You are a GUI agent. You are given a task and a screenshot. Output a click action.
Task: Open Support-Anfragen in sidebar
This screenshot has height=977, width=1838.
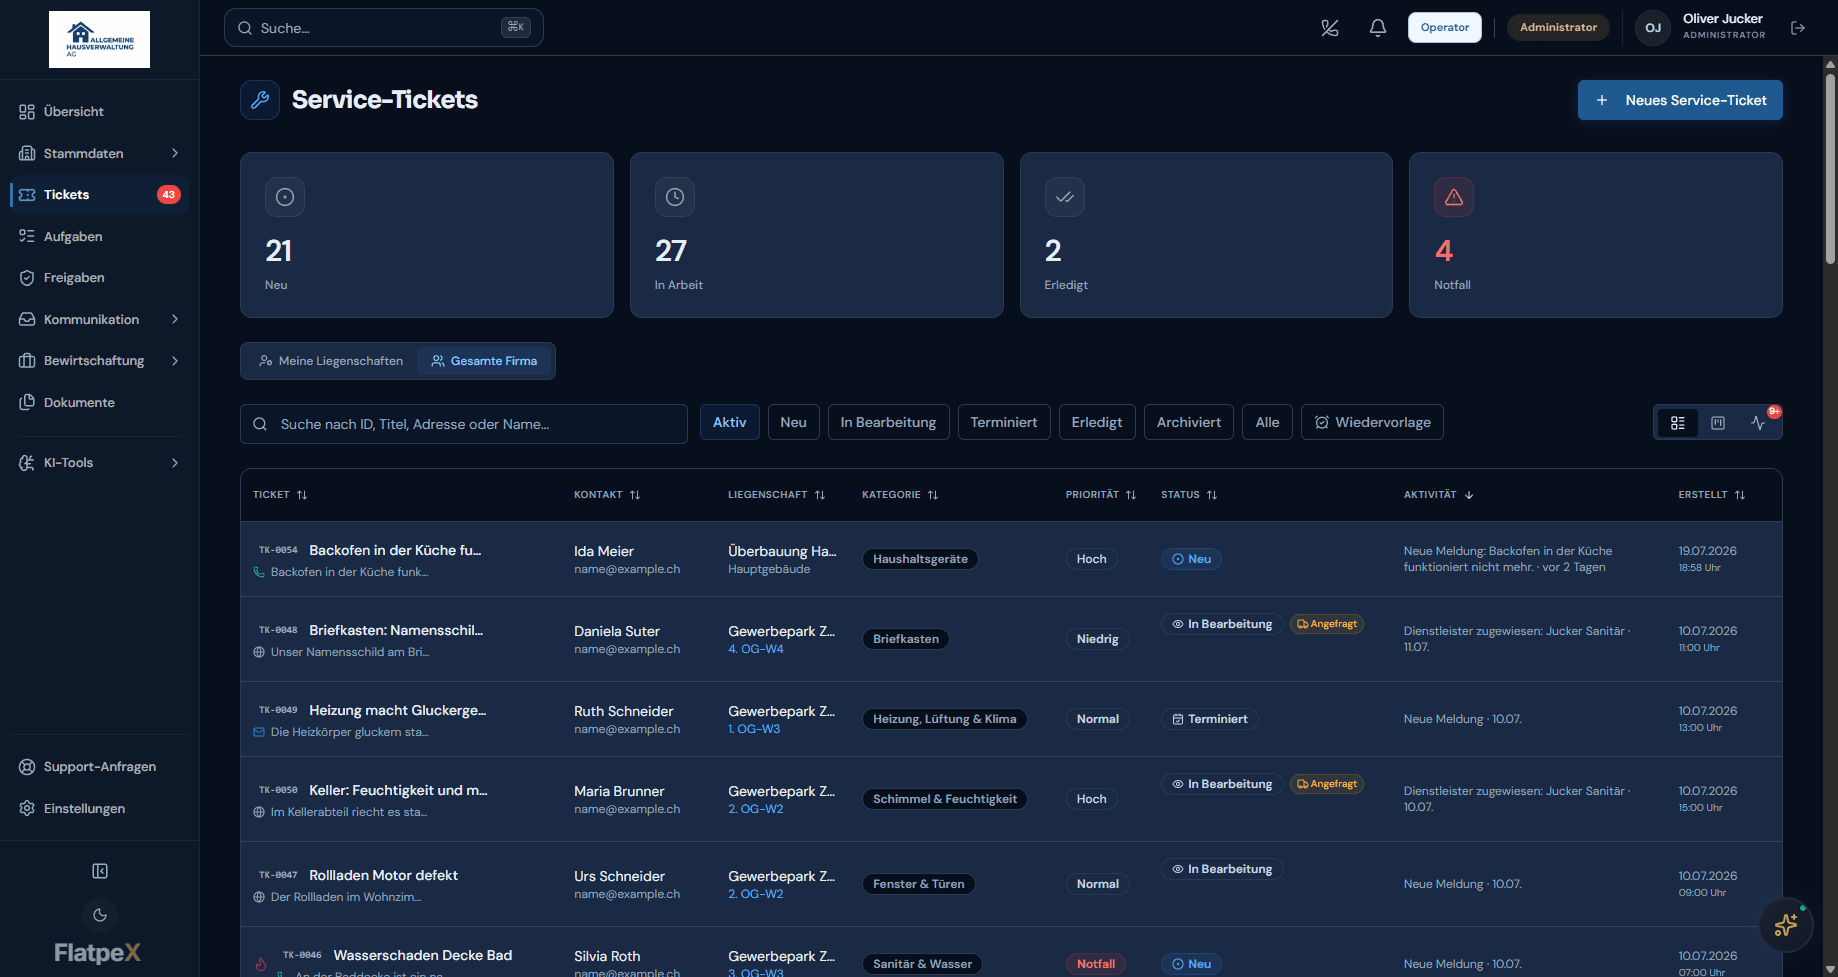99,766
